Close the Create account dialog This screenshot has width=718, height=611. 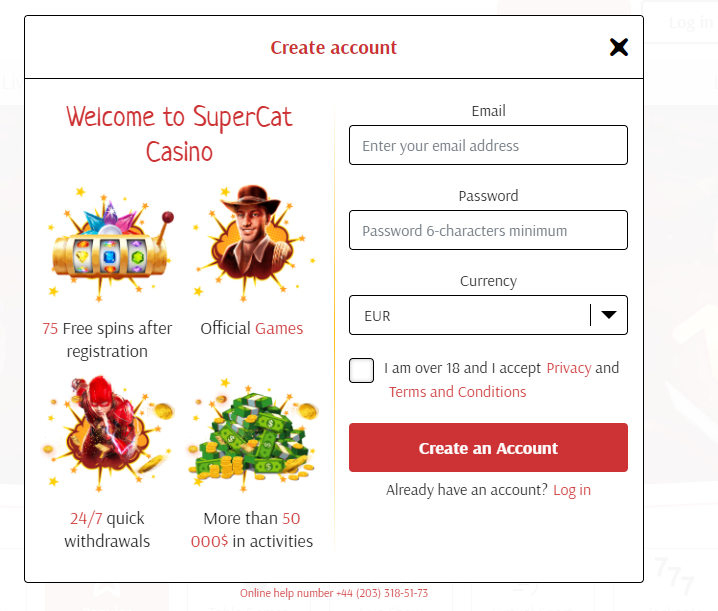point(619,47)
